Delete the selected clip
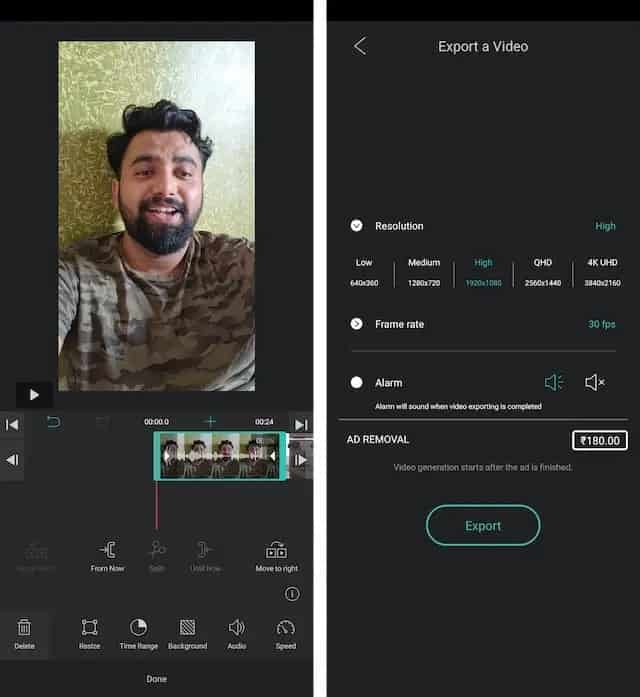 click(x=24, y=633)
